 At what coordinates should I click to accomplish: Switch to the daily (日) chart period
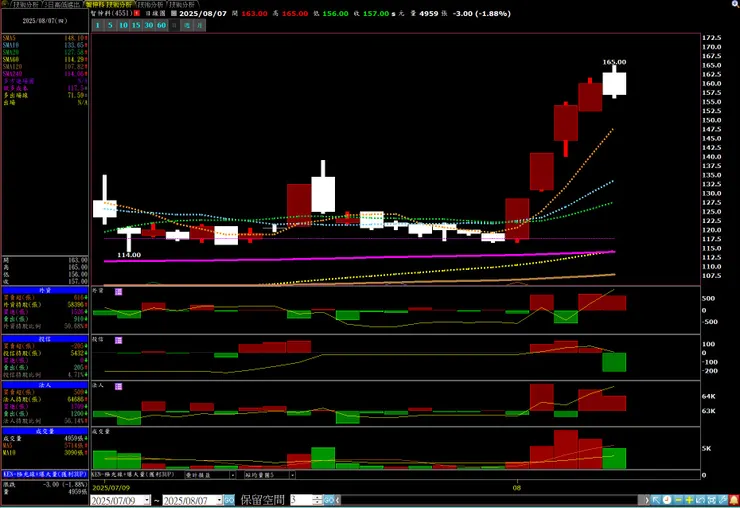click(174, 25)
